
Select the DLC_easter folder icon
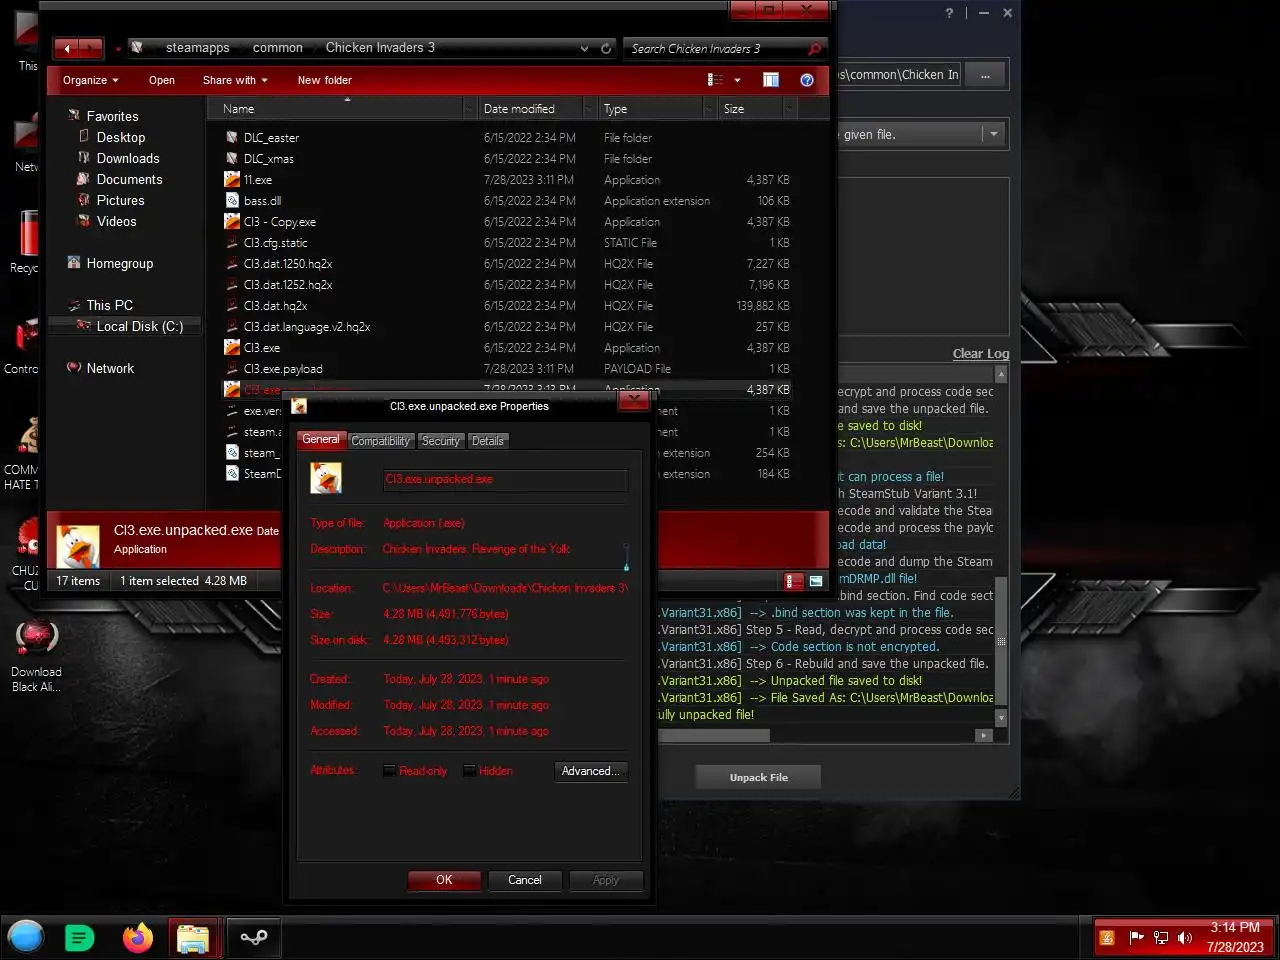point(232,138)
